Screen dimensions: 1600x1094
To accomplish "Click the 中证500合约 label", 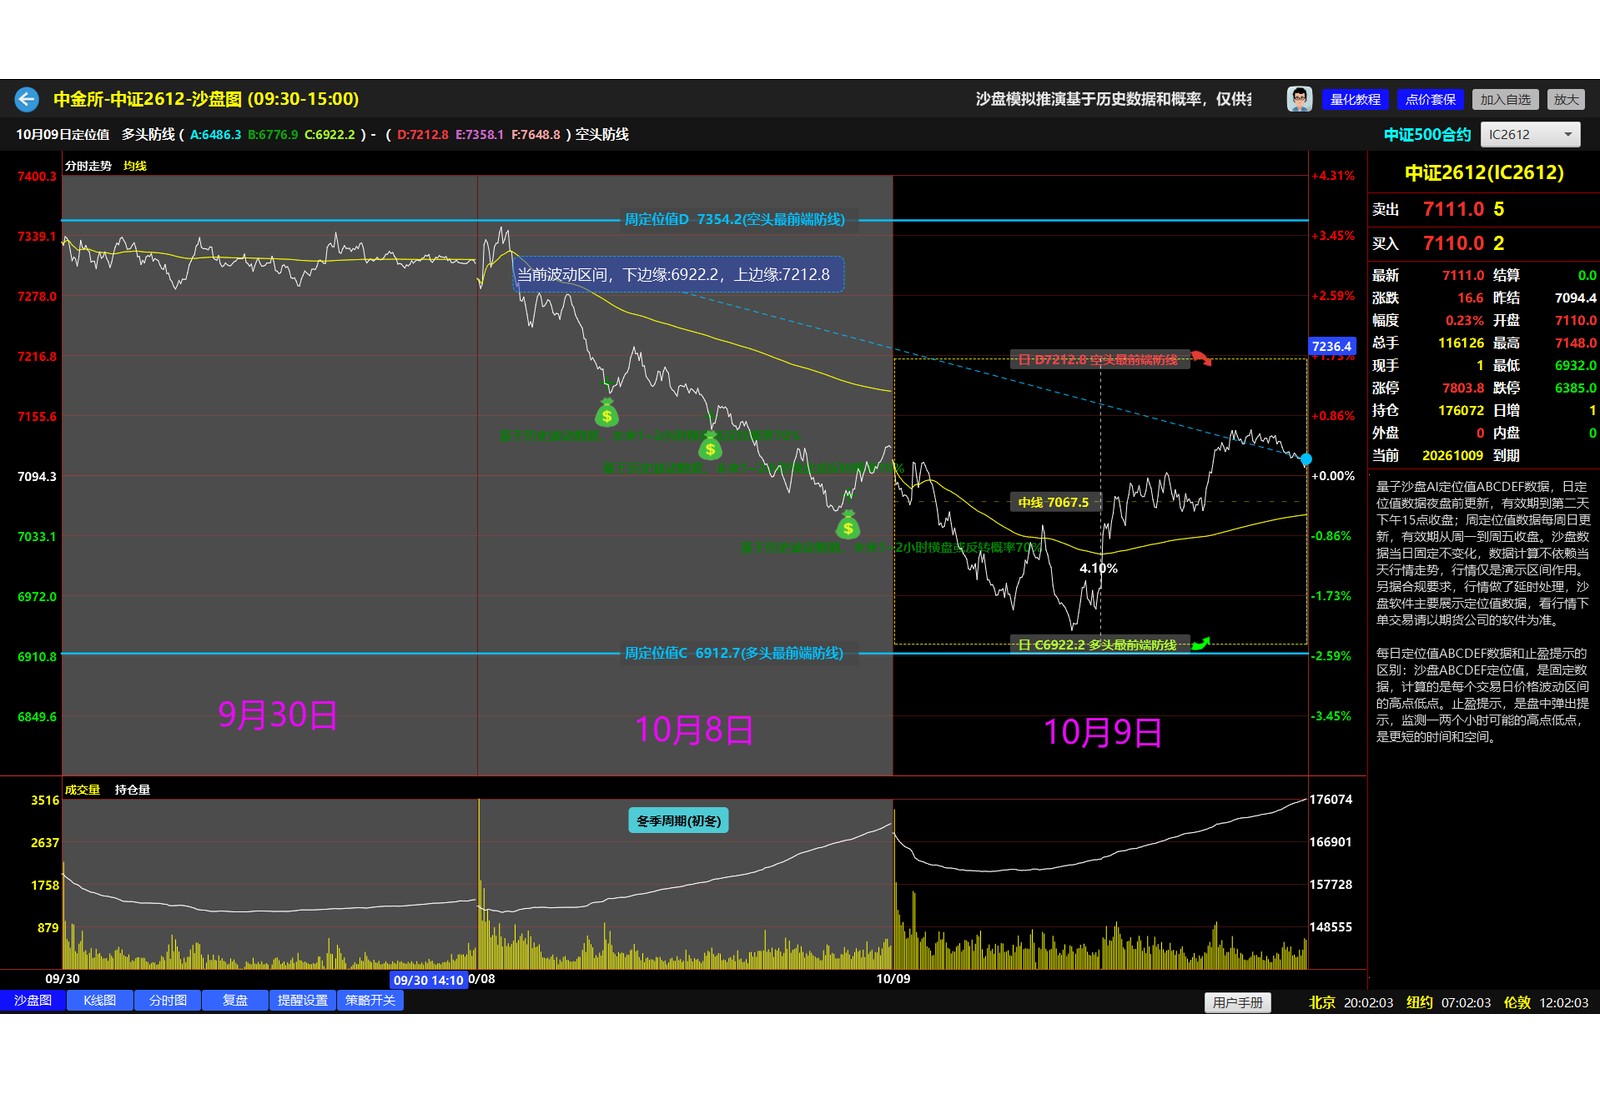I will coord(1427,134).
